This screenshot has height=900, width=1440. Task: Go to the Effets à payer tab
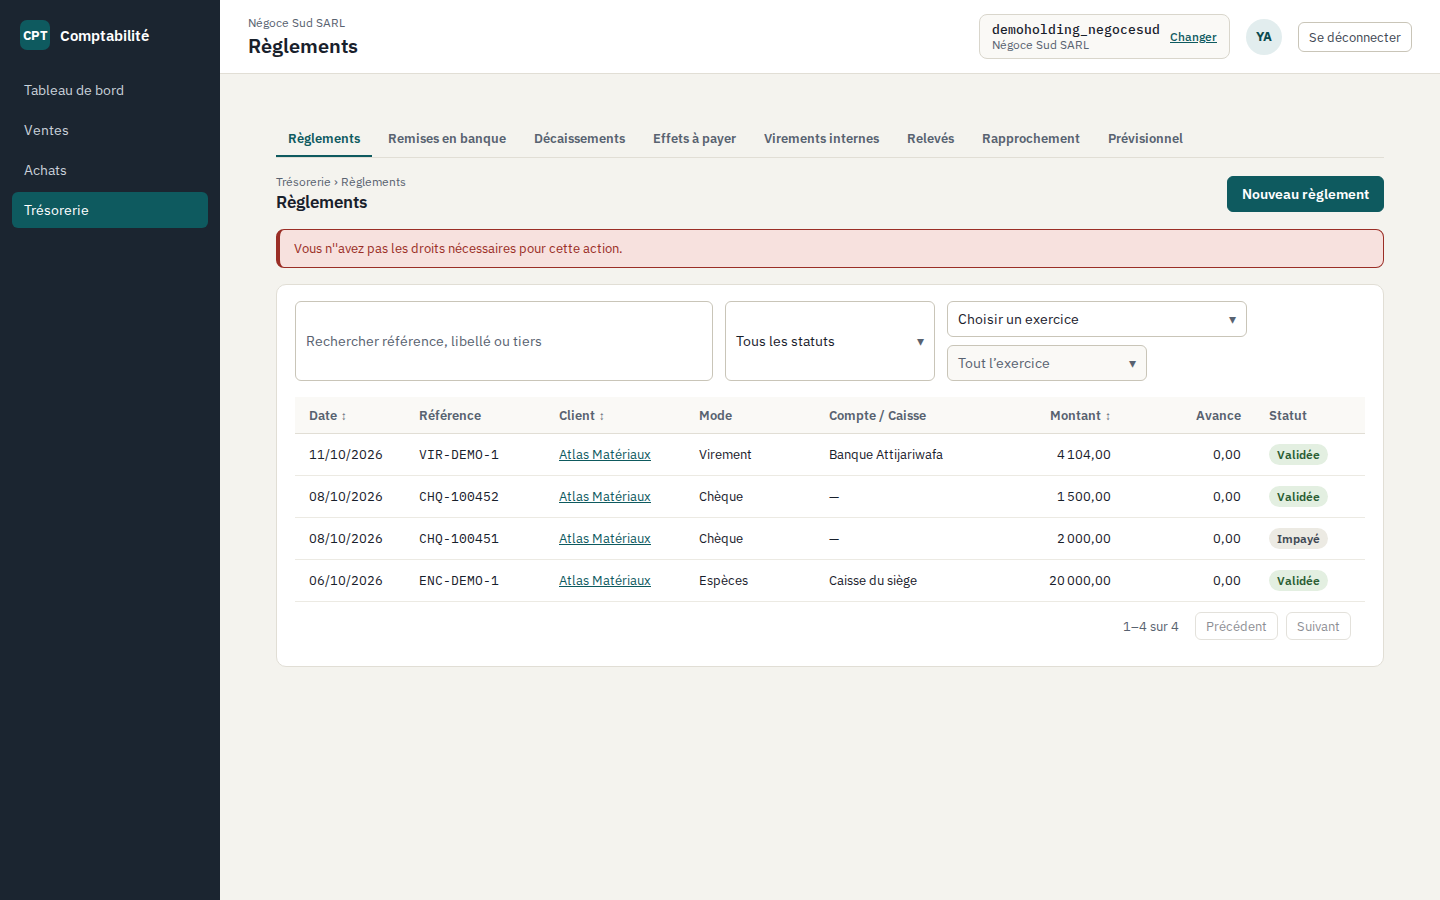coord(694,139)
